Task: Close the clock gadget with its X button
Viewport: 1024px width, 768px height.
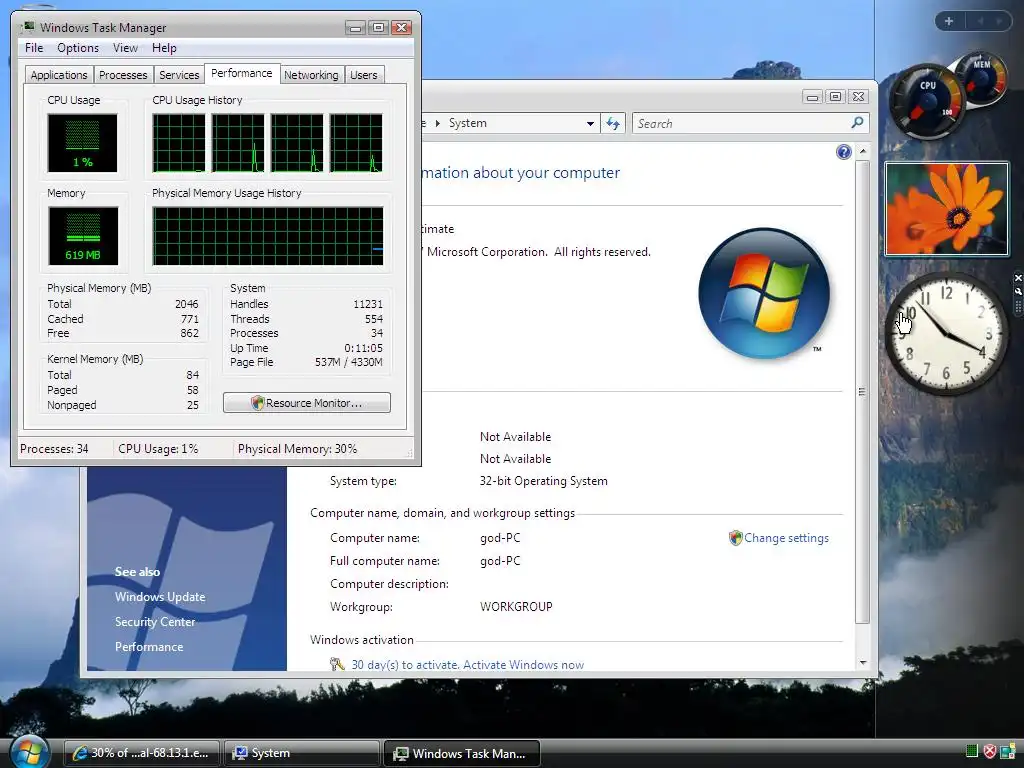Action: pyautogui.click(x=1017, y=278)
